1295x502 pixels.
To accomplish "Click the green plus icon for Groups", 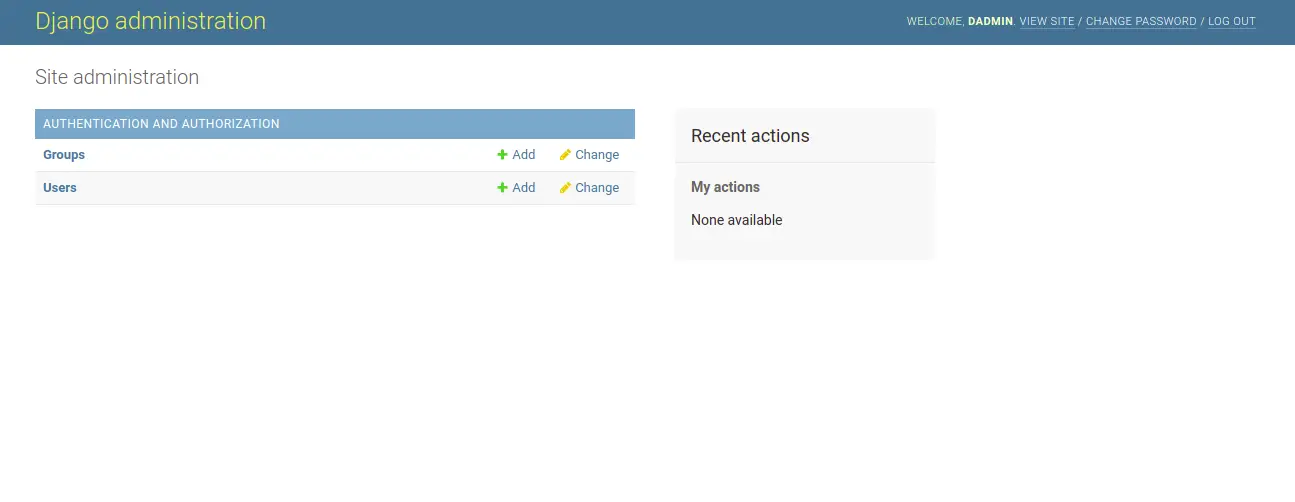I will point(502,155).
